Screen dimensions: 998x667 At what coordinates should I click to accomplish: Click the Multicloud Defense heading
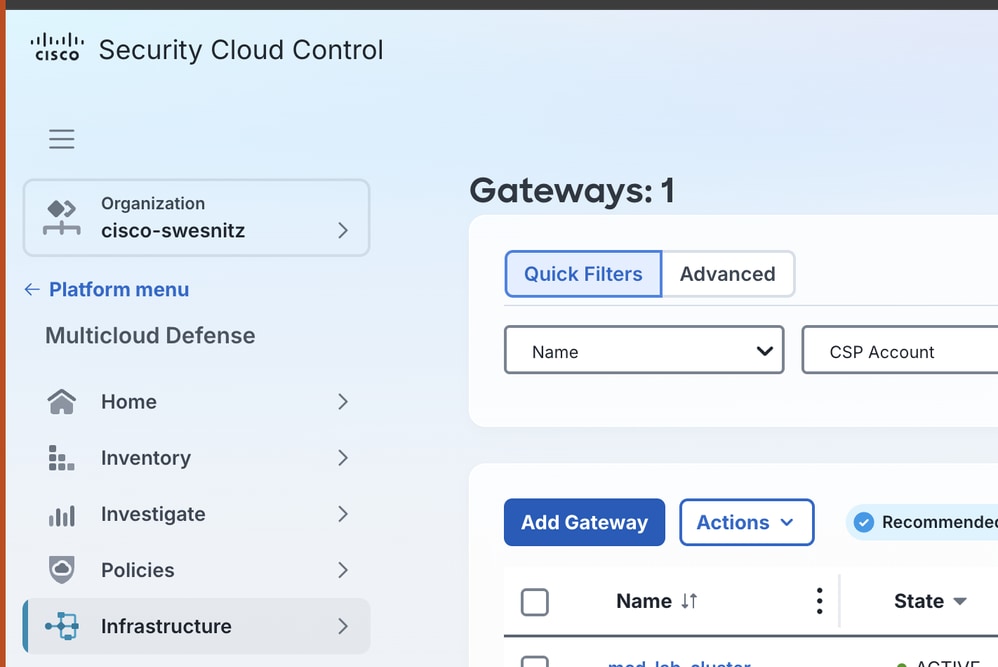coord(150,335)
